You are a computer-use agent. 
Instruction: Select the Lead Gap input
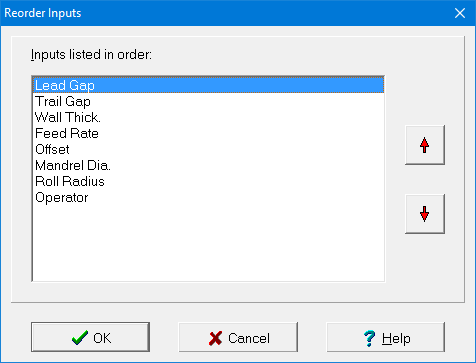(x=208, y=85)
